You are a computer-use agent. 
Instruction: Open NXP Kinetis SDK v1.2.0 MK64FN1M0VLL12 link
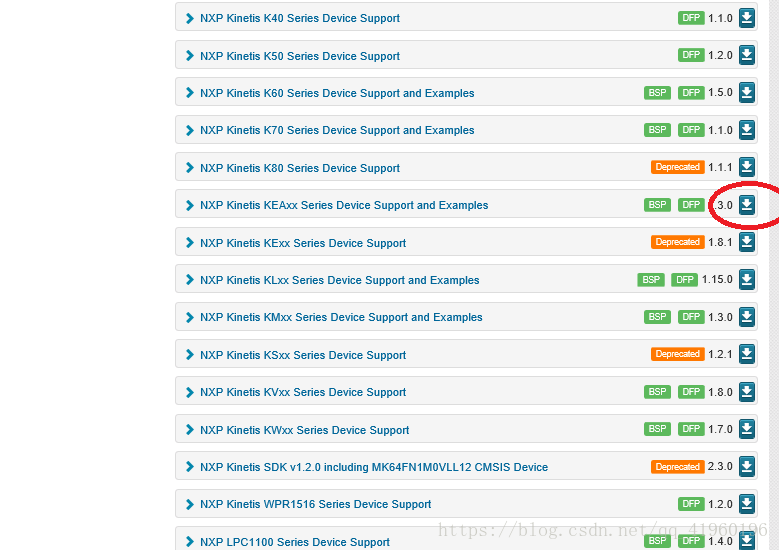(x=374, y=467)
